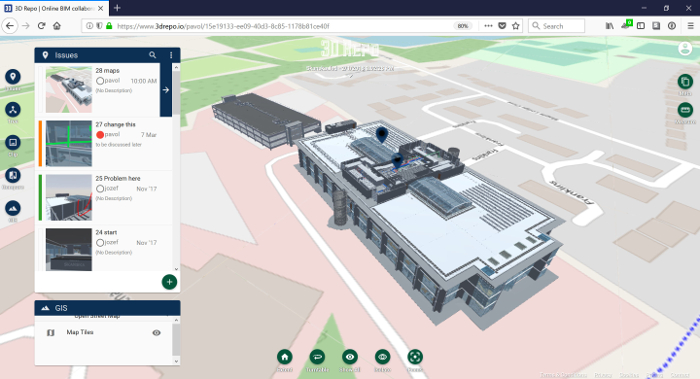Activate the Focus icon in bottom toolbar
700x379 pixels.
[415, 357]
